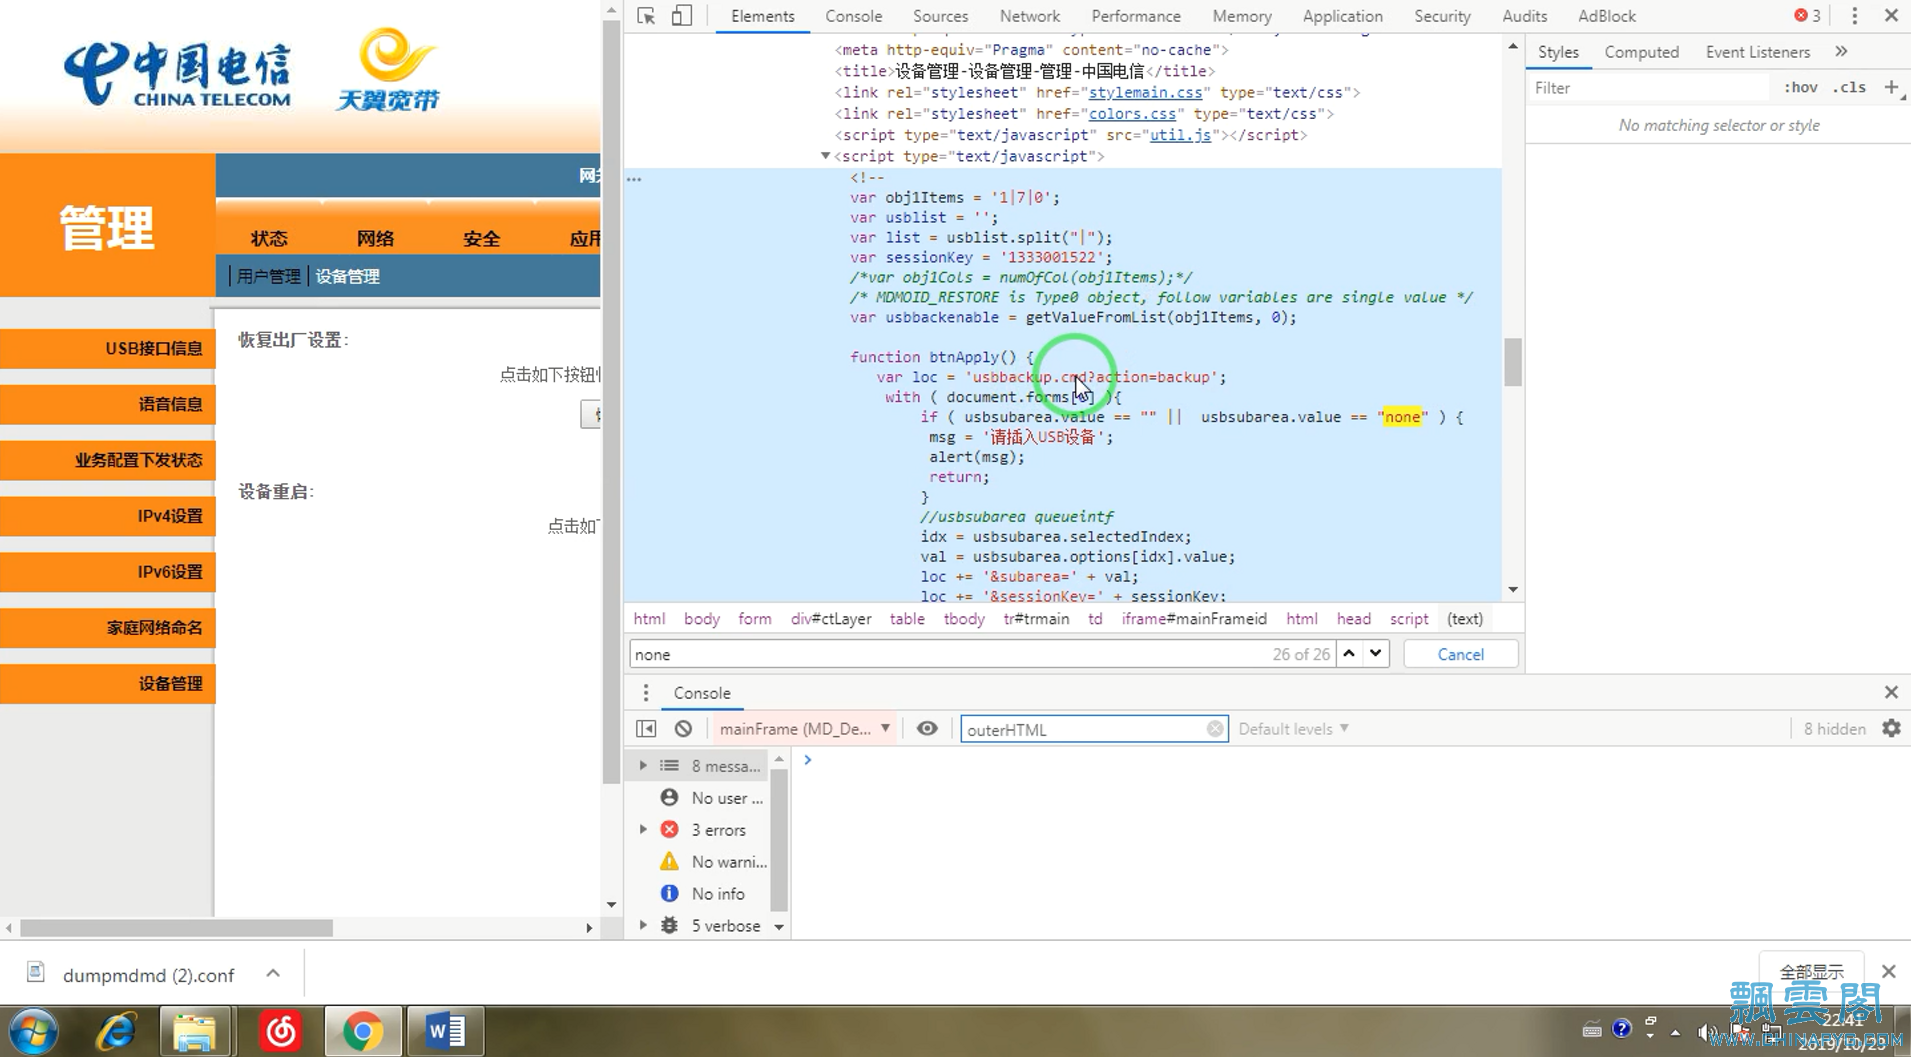Viewport: 1911px width, 1057px height.
Task: Activate the inspect element picker icon
Action: pos(646,16)
